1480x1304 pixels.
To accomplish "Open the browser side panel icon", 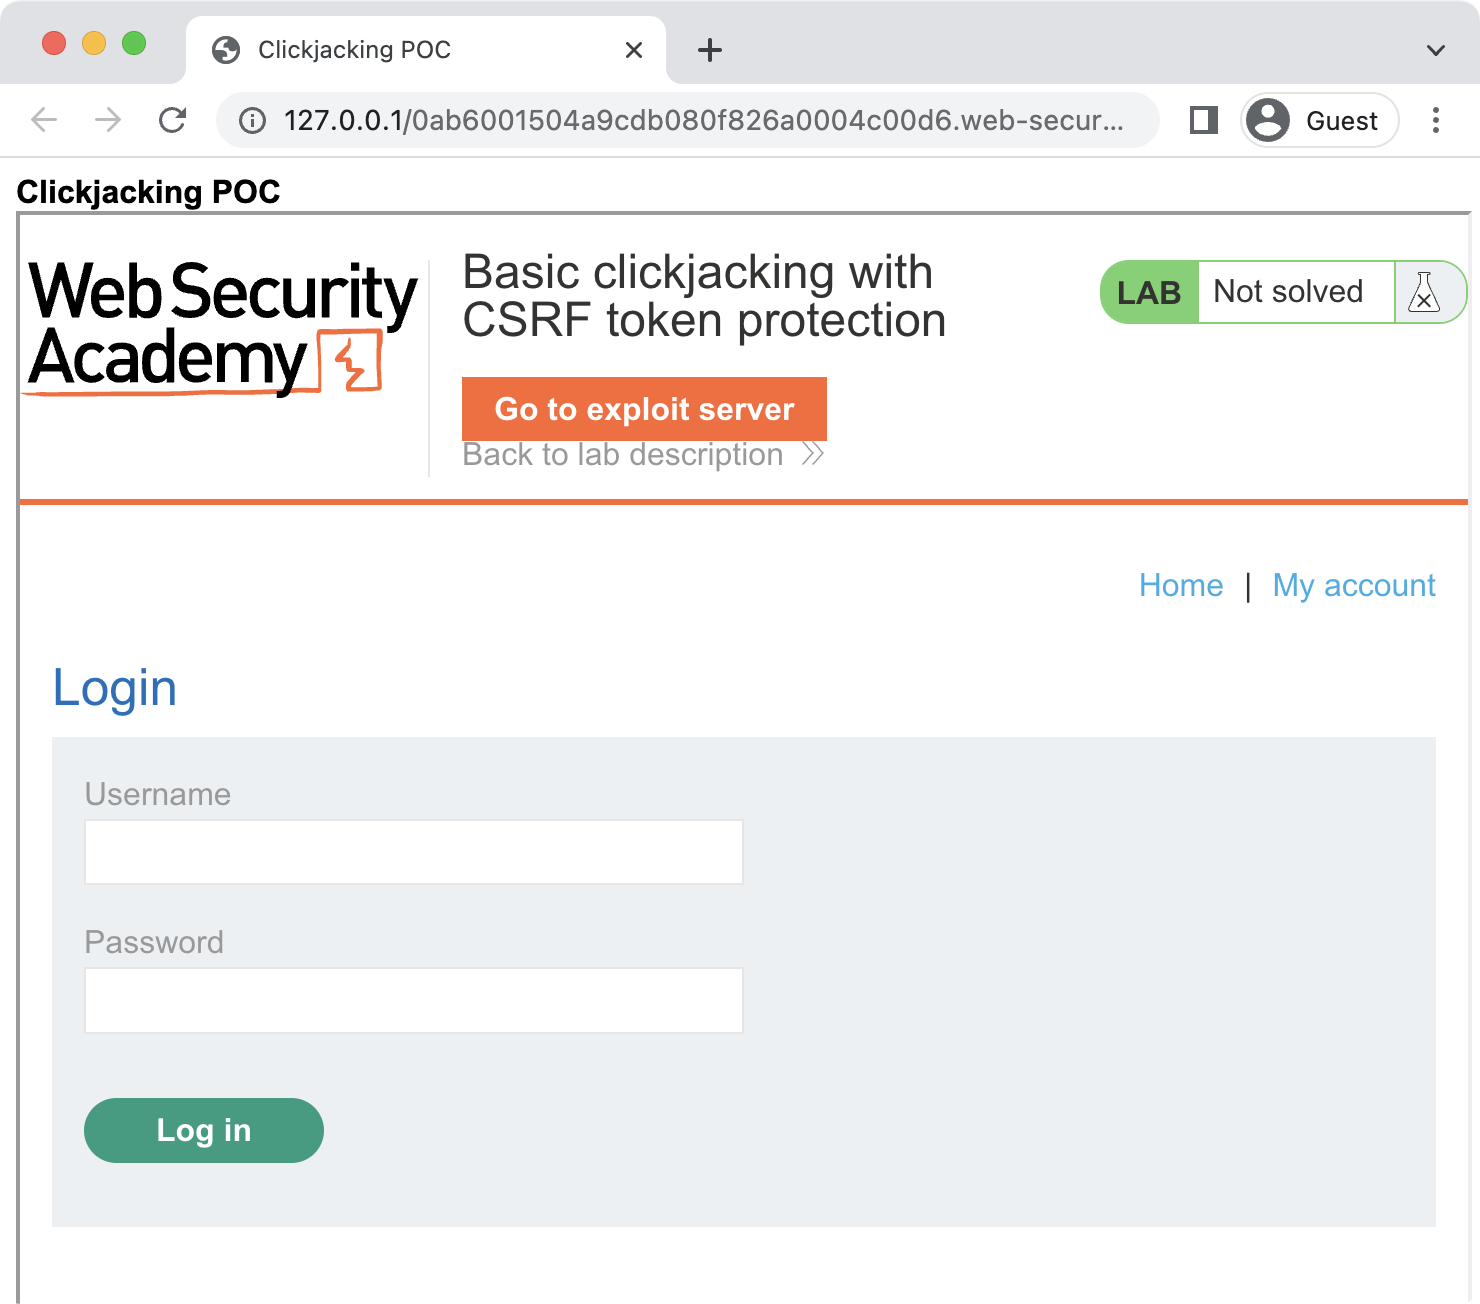I will 1203,120.
